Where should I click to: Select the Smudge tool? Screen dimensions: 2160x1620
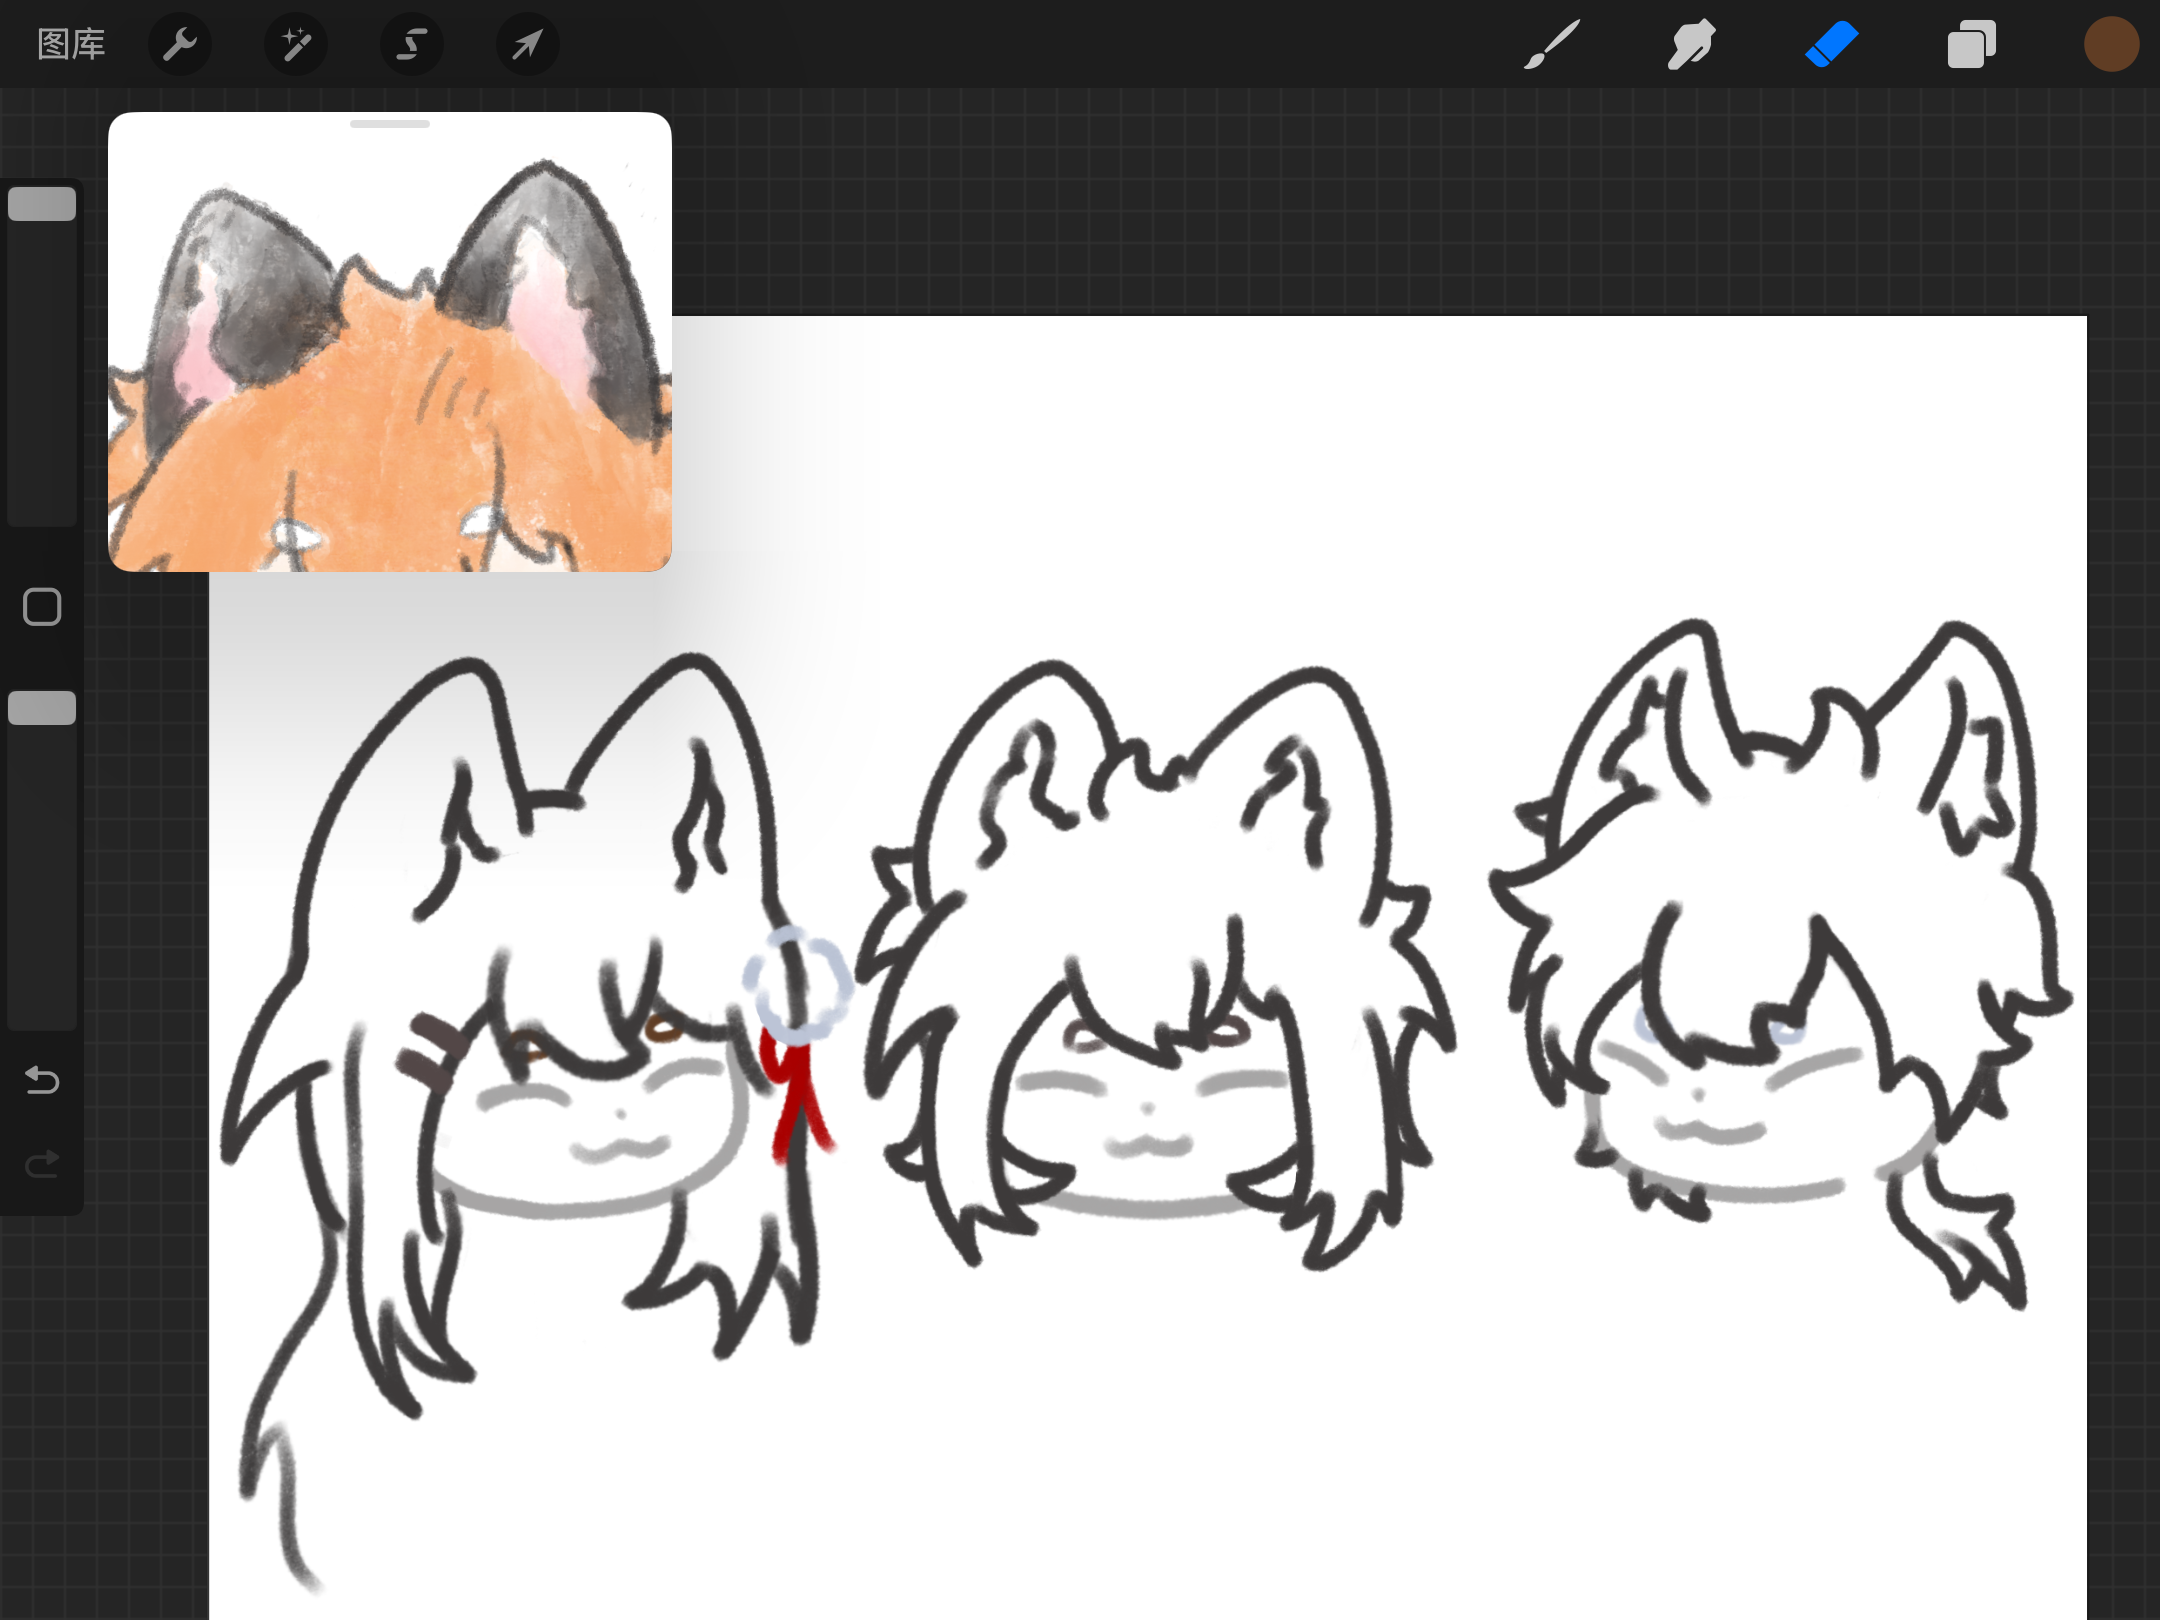tap(1691, 44)
